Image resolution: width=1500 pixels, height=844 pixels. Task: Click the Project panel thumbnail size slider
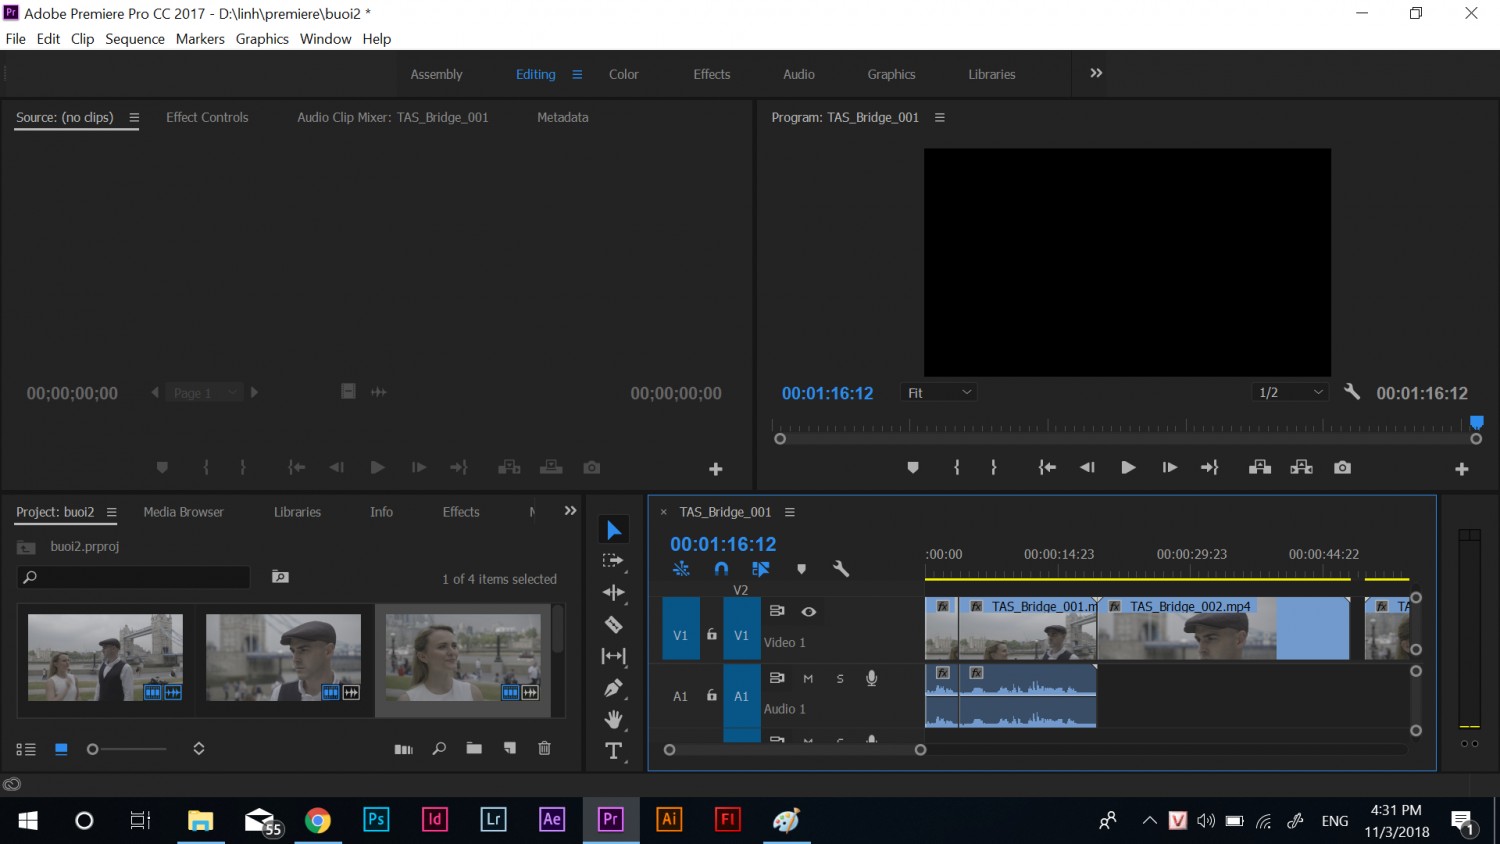coord(127,749)
